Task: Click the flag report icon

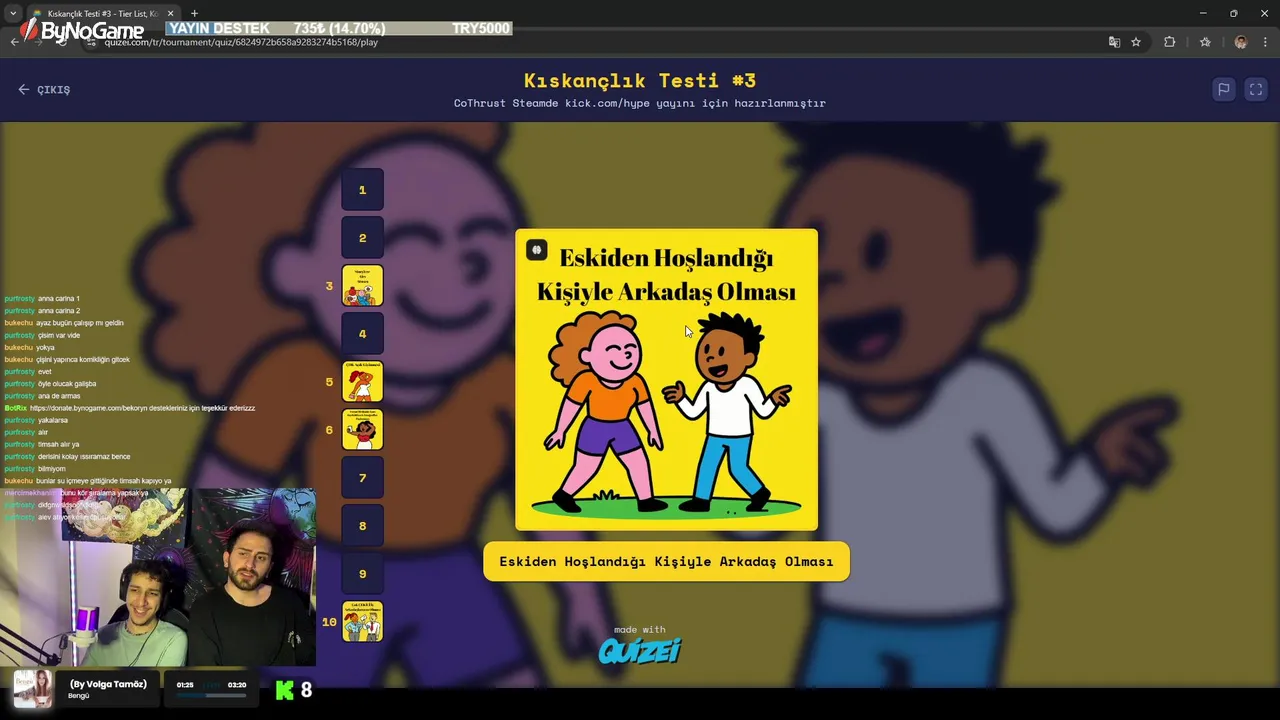Action: 1223,89
